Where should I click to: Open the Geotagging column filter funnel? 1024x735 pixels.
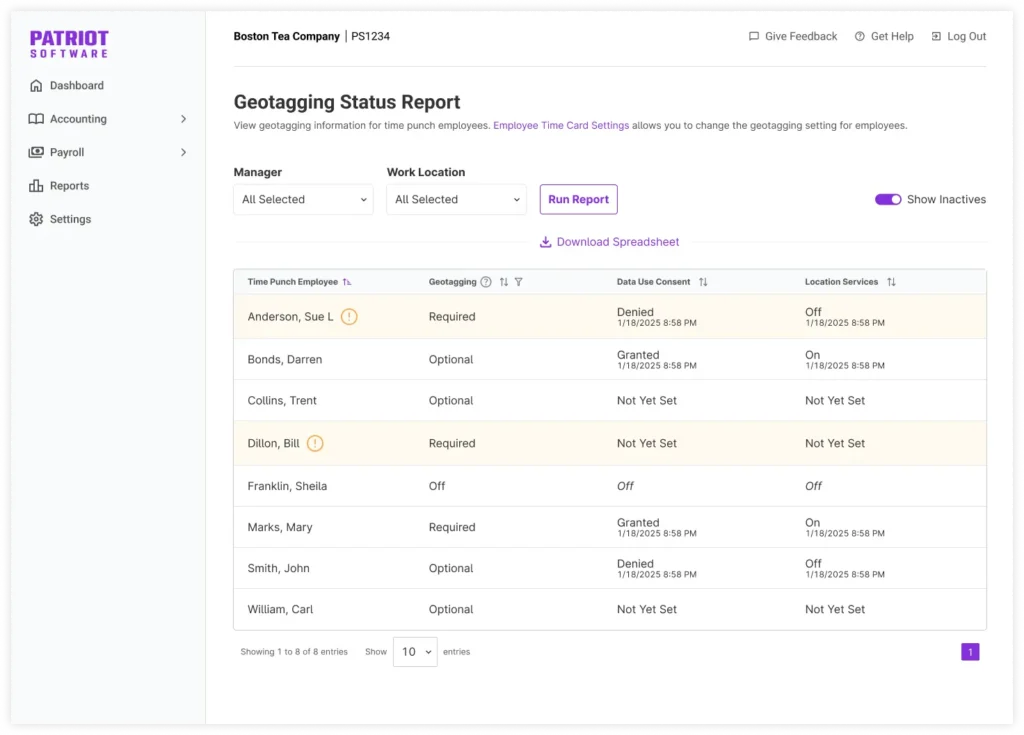point(519,282)
